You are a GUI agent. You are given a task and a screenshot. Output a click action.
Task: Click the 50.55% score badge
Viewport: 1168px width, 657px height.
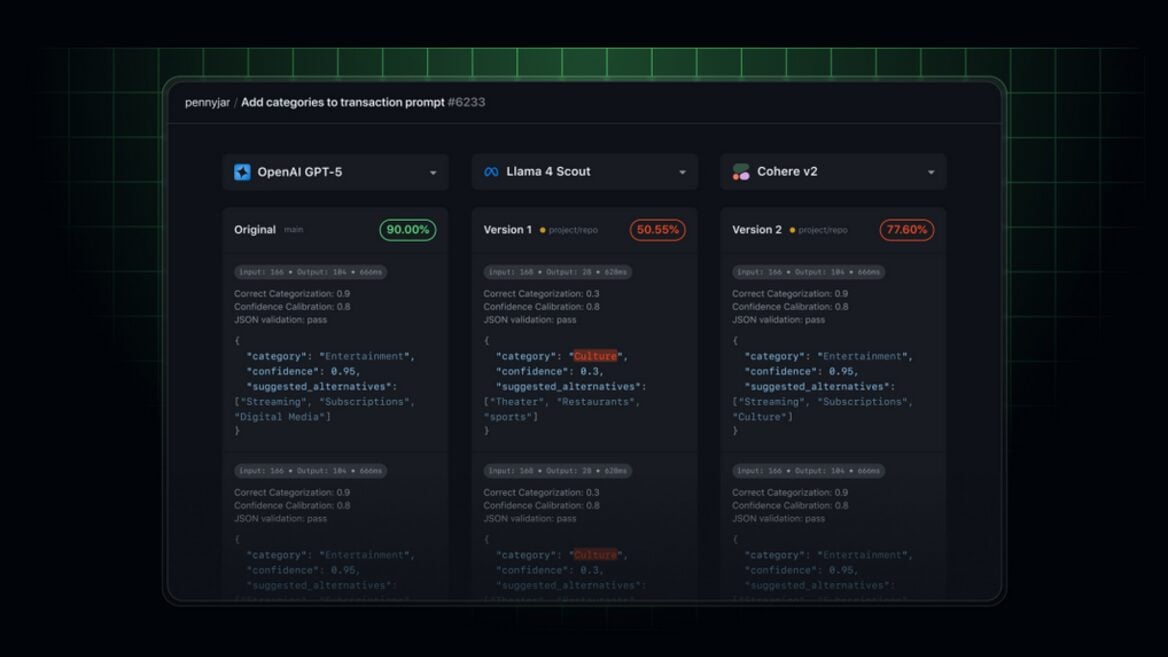point(657,229)
